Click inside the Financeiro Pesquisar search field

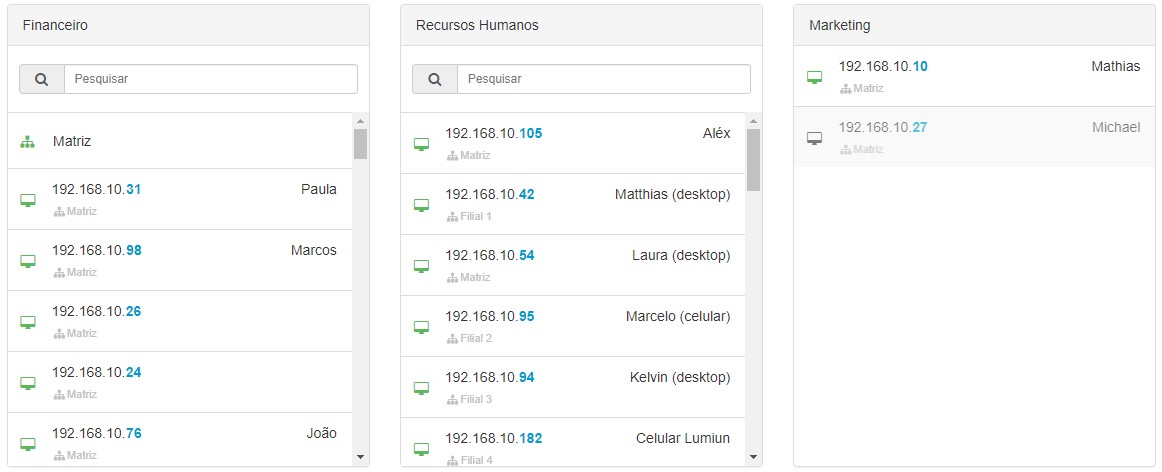211,79
